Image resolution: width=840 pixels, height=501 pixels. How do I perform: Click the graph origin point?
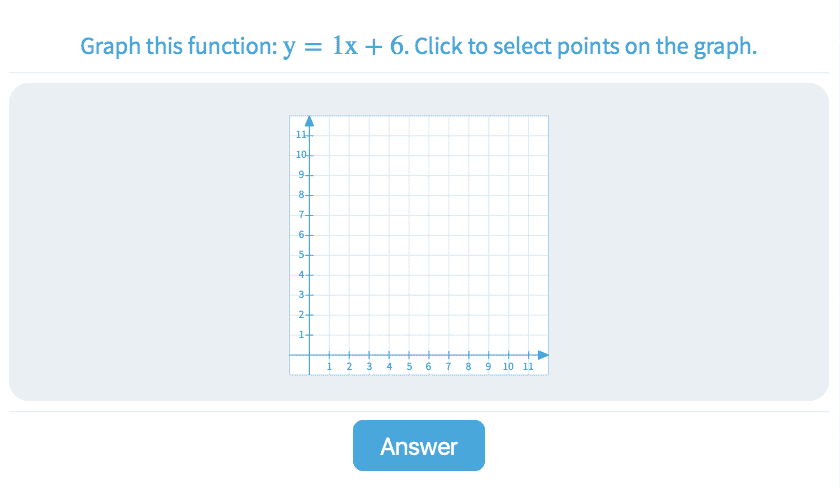309,355
